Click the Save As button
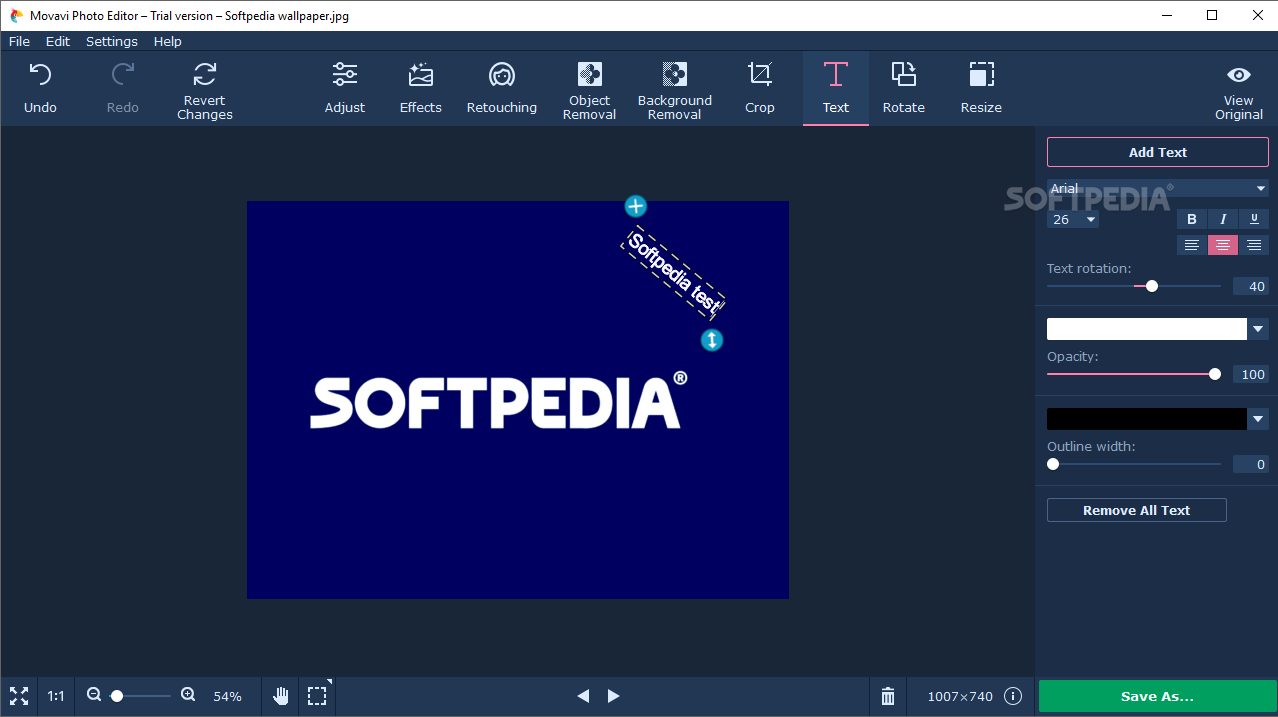 1157,696
